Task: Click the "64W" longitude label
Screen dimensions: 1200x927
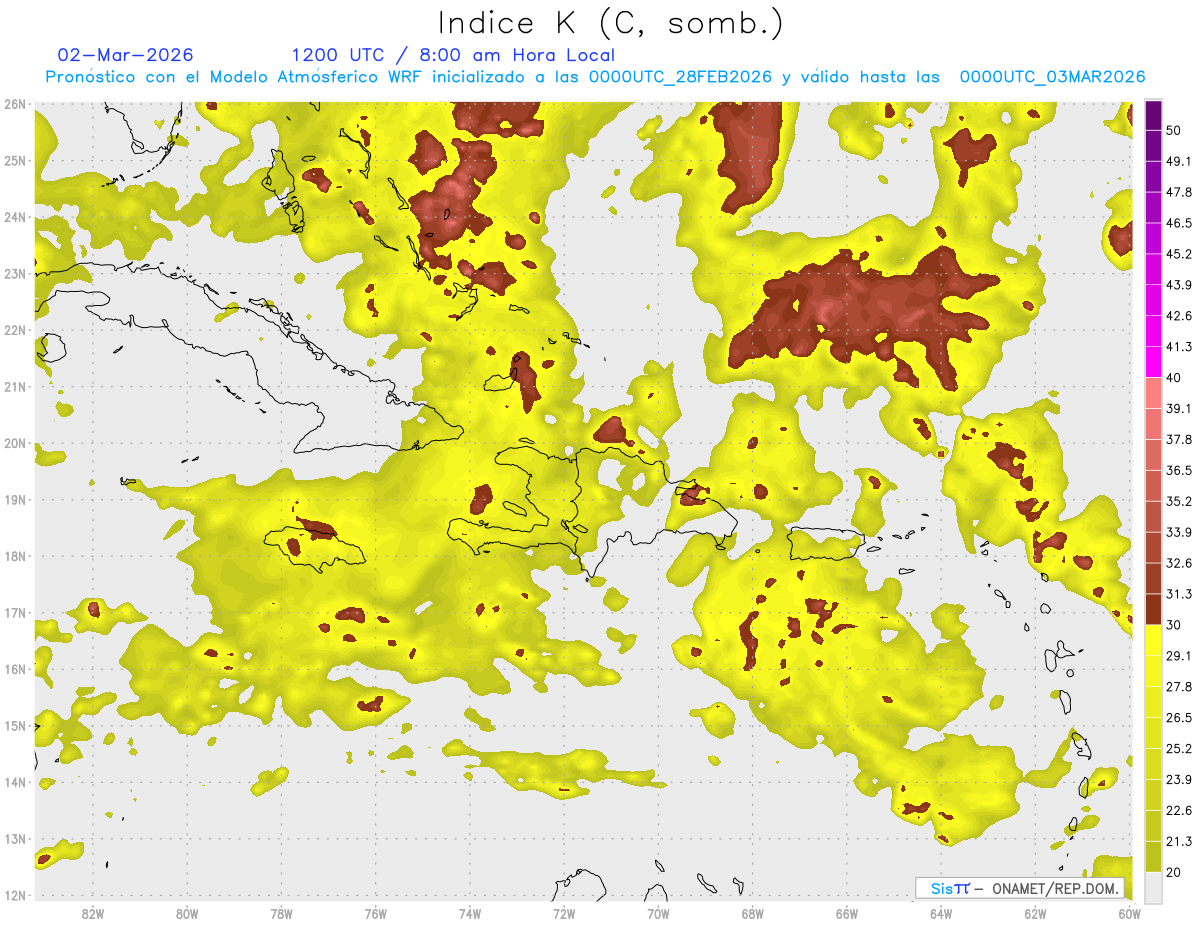Action: [941, 914]
